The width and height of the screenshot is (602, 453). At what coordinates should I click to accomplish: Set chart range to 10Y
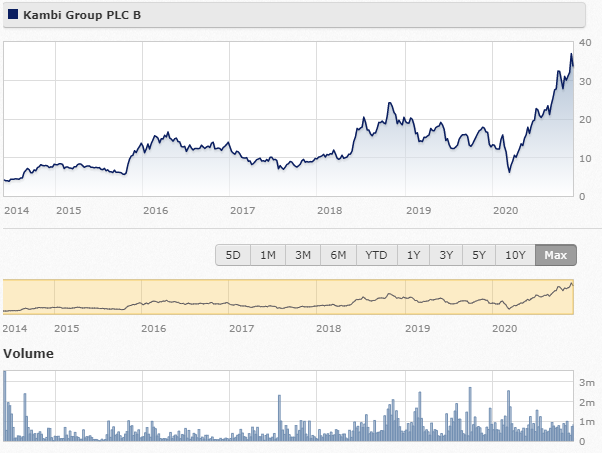pyautogui.click(x=515, y=255)
